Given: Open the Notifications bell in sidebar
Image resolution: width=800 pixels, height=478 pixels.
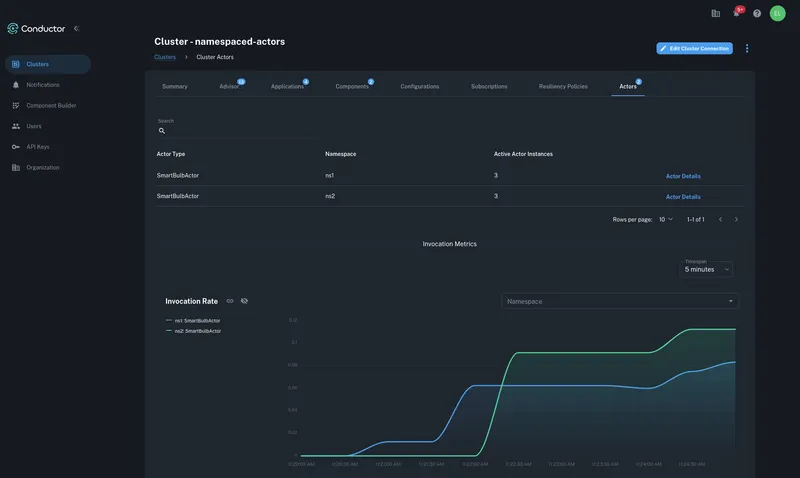Looking at the screenshot, I should pyautogui.click(x=42, y=85).
